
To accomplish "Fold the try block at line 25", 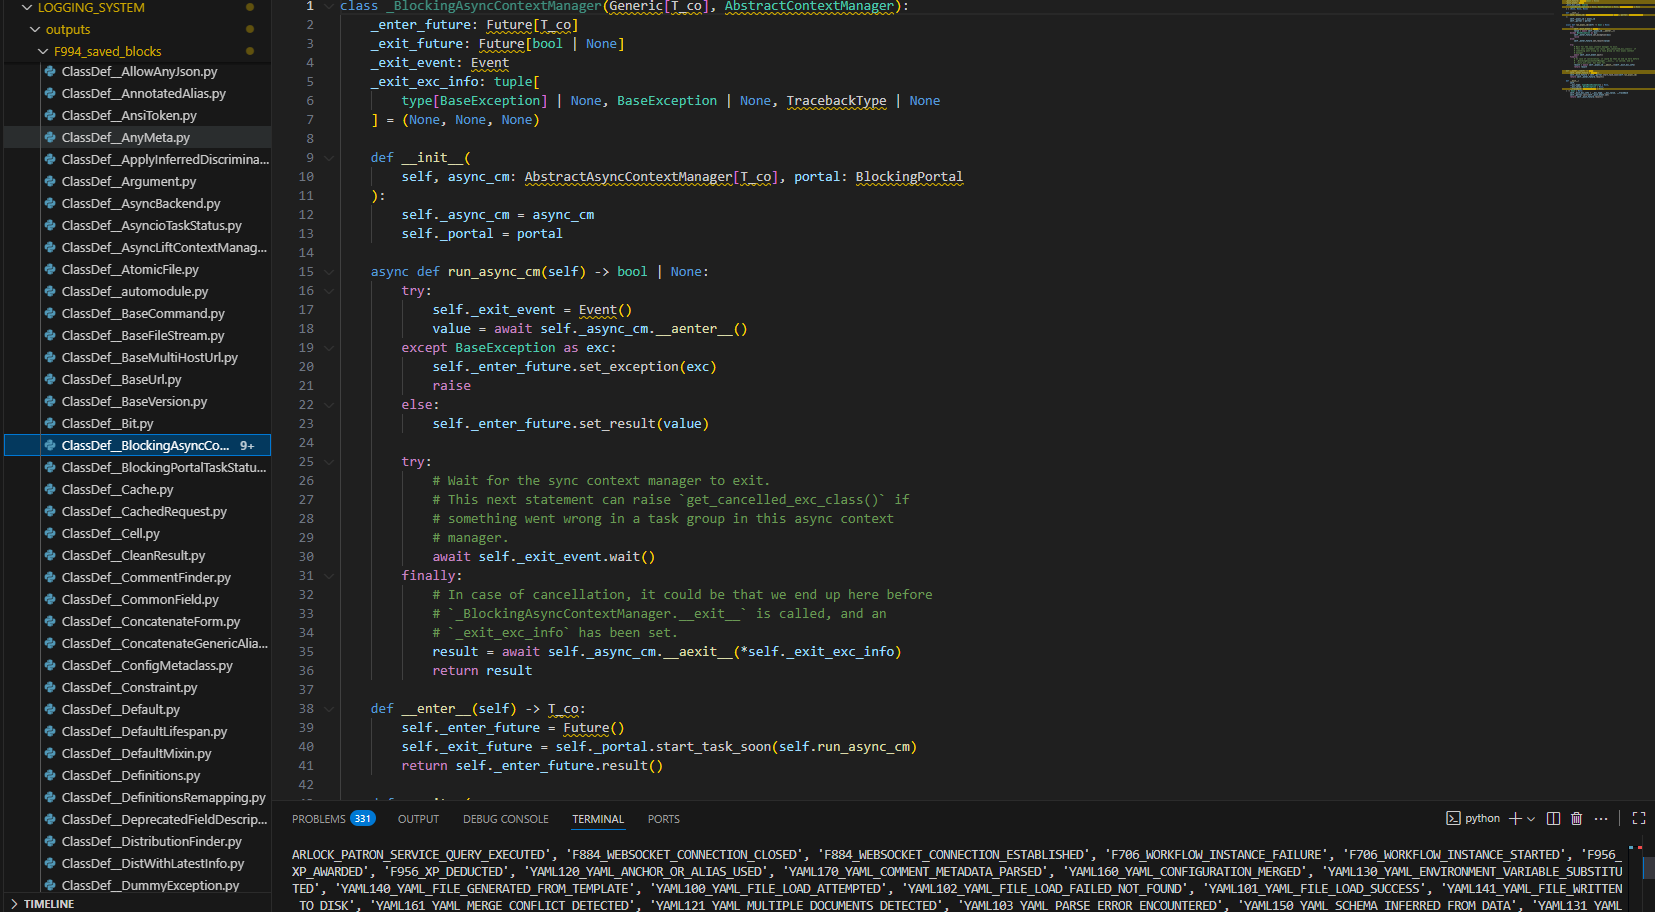I will pos(328,462).
